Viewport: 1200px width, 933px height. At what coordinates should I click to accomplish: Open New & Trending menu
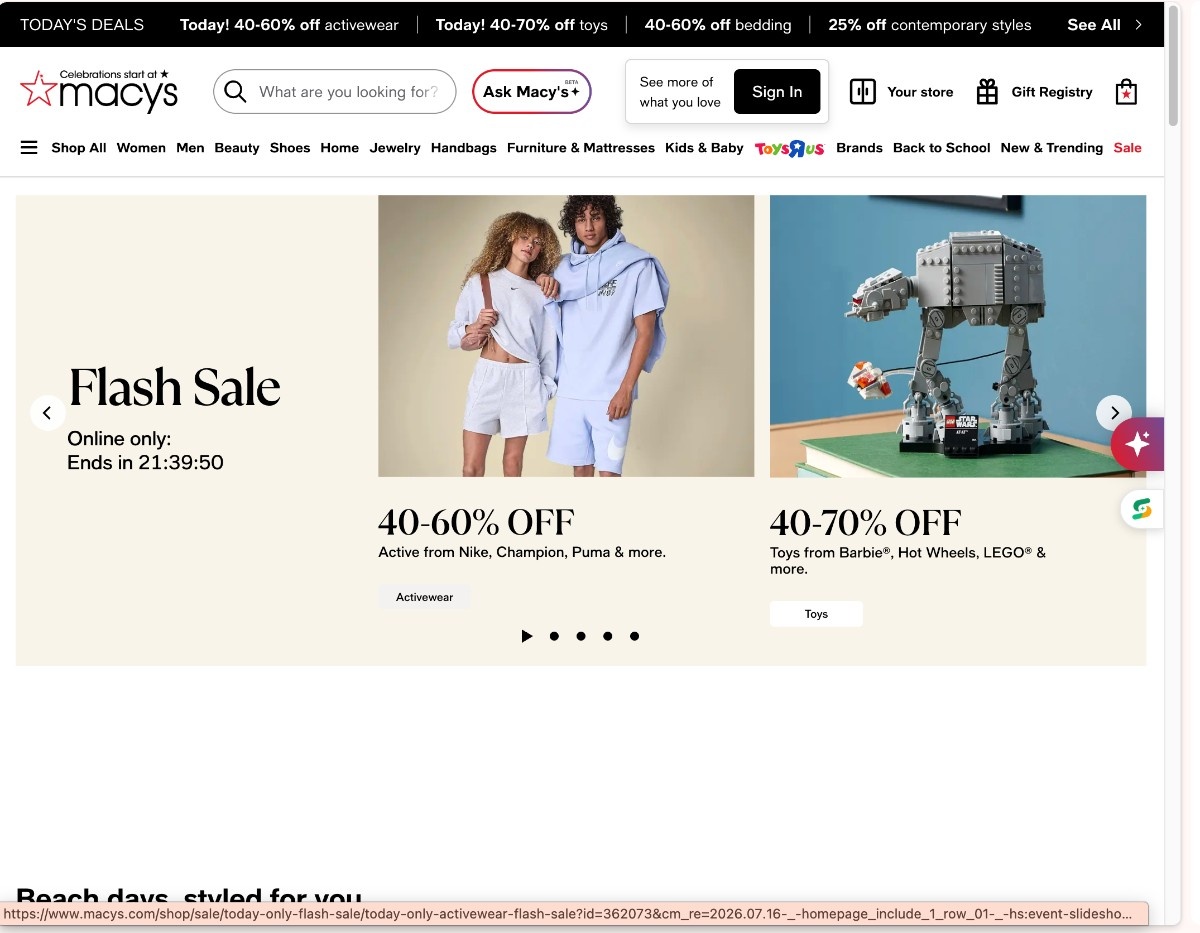[1052, 148]
